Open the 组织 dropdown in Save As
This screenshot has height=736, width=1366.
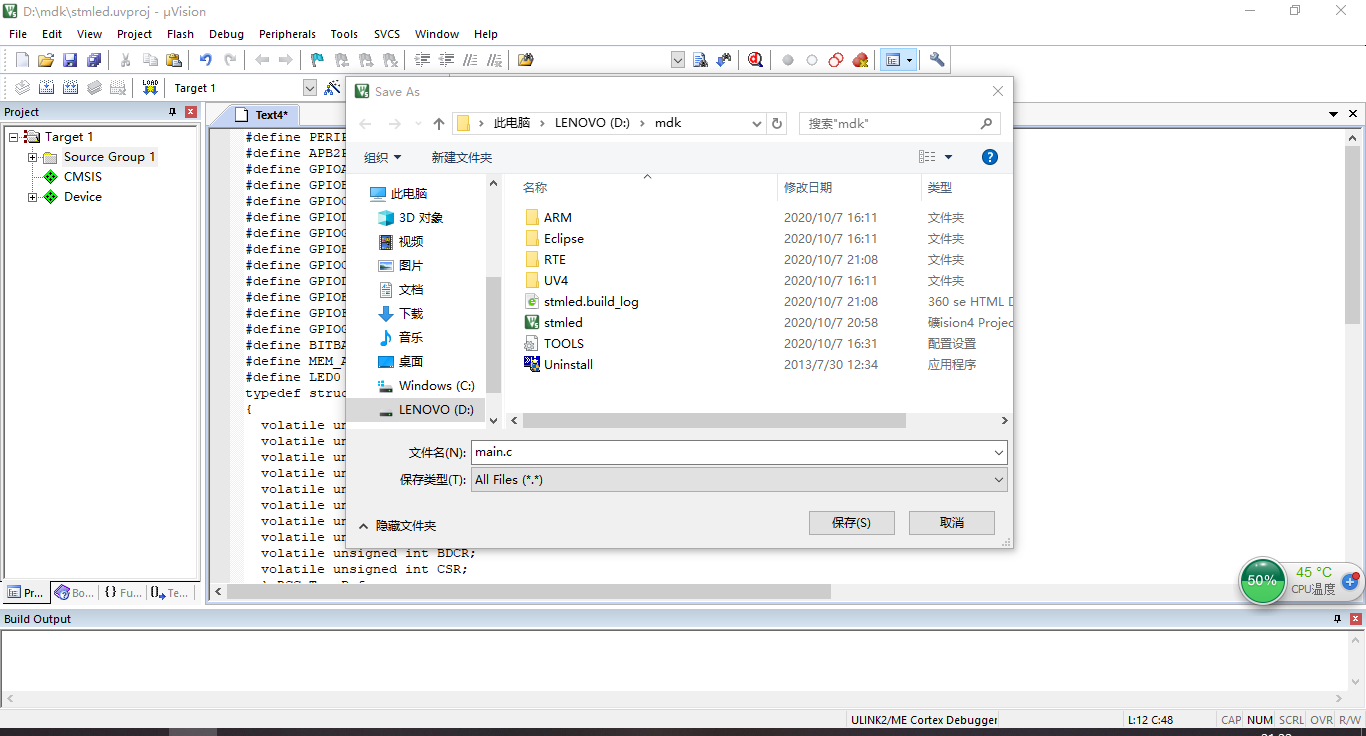tap(382, 157)
